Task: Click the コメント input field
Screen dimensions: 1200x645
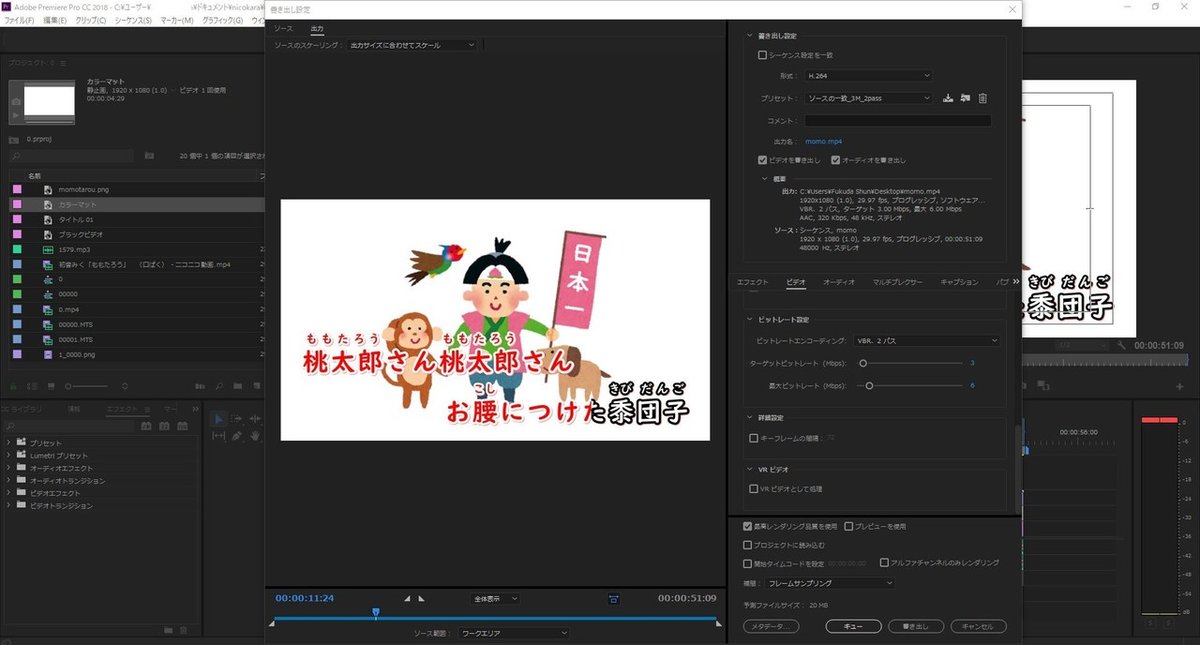Action: [898, 120]
